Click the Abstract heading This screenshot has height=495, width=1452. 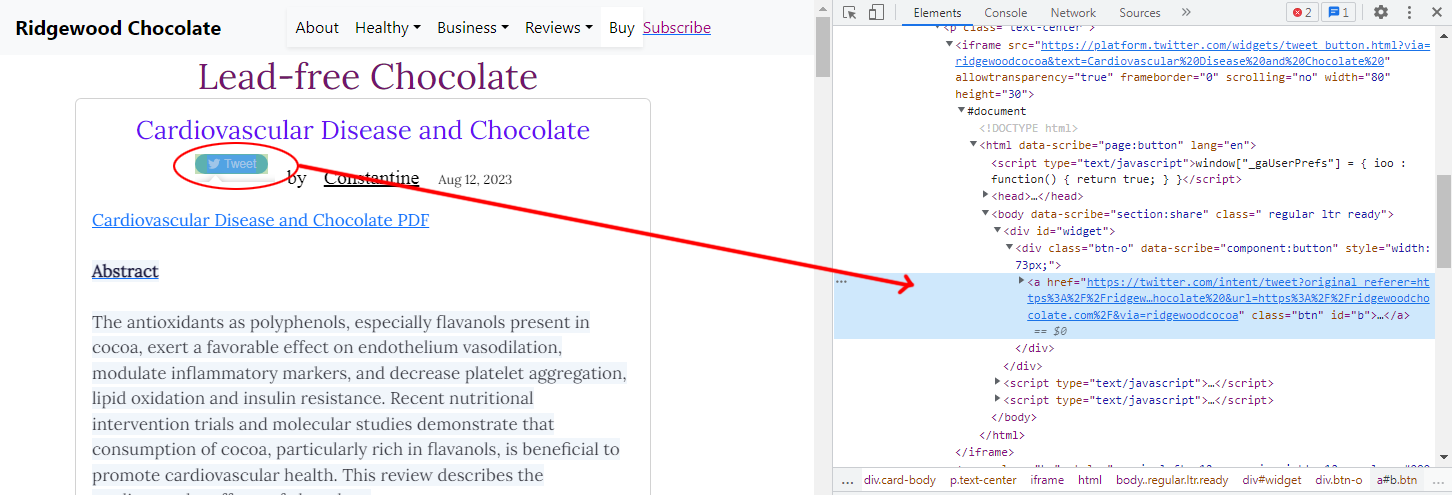[x=125, y=271]
